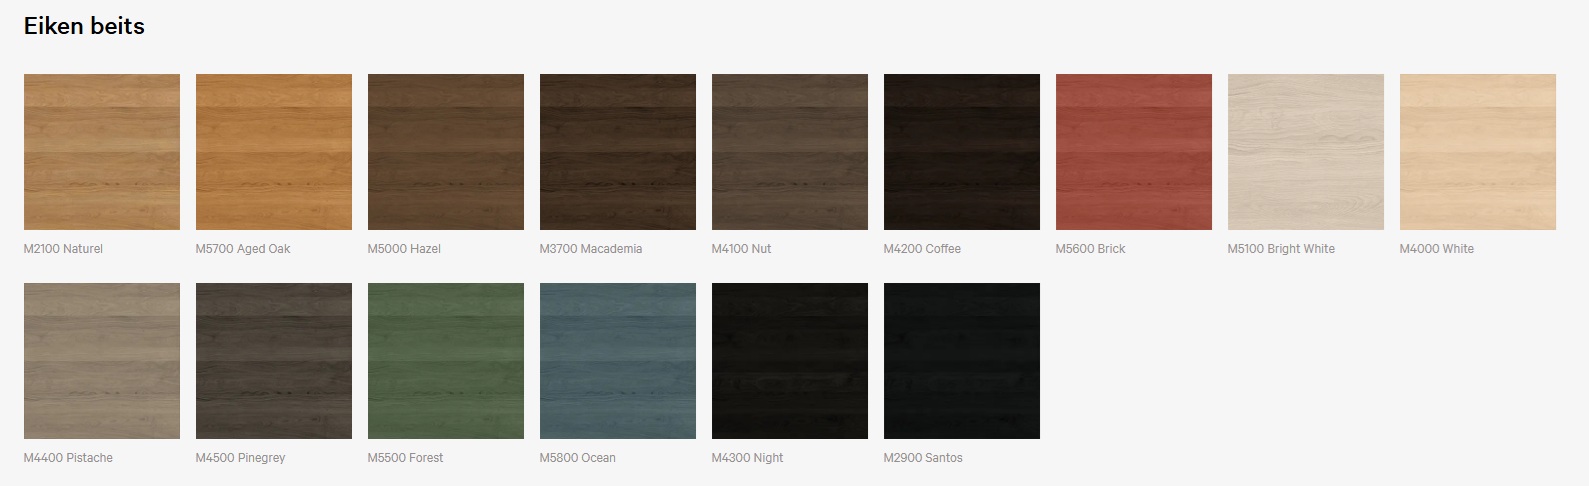
Task: Pick the M4200 Coffee dark swatch
Action: tap(962, 152)
